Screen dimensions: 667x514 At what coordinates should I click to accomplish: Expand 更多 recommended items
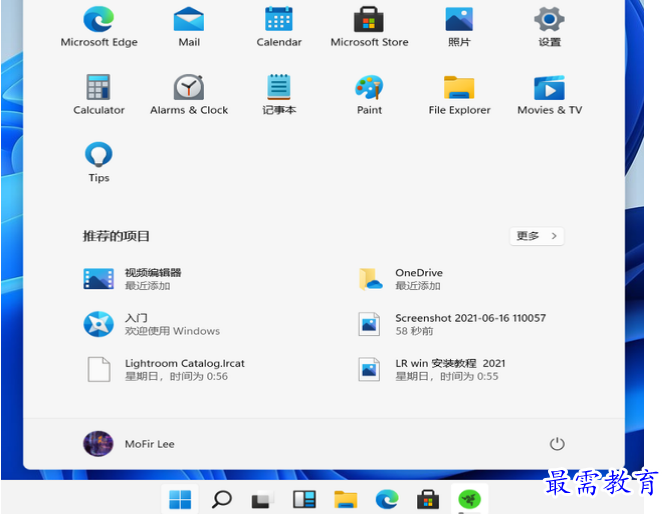point(537,236)
